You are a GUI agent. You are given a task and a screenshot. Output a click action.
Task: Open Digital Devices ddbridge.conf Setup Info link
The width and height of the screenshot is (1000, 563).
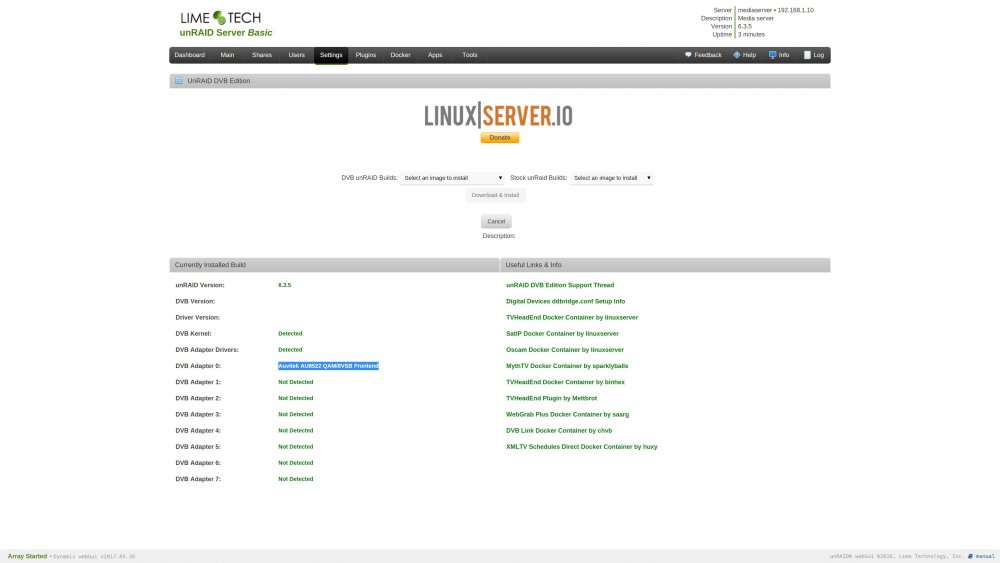(565, 301)
